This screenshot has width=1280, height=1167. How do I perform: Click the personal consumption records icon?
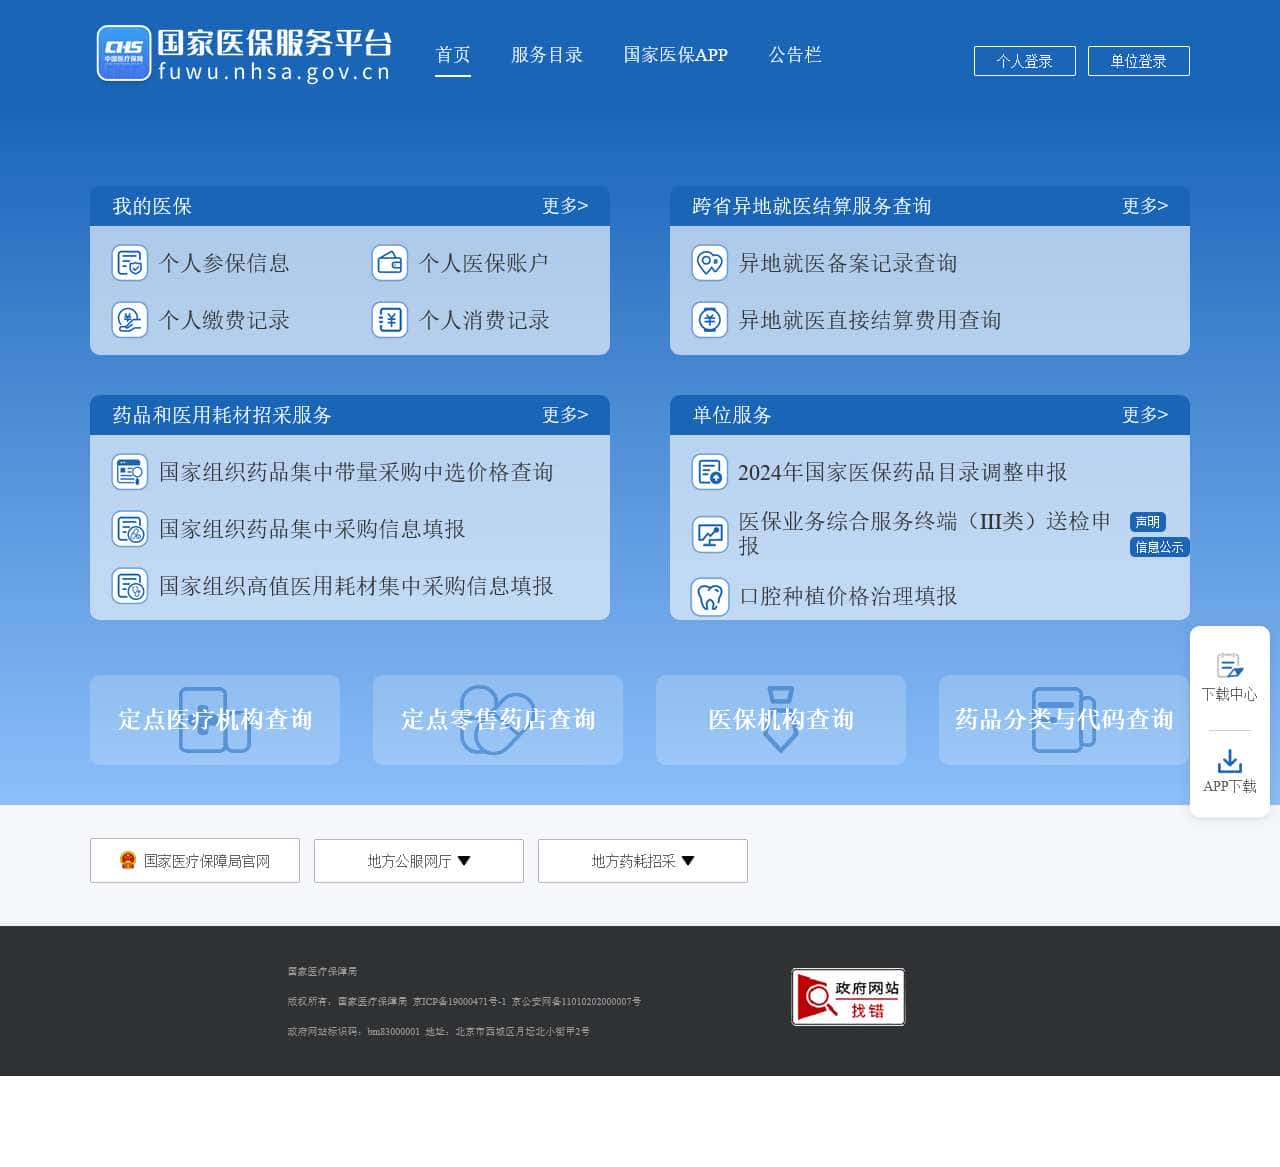[x=390, y=320]
